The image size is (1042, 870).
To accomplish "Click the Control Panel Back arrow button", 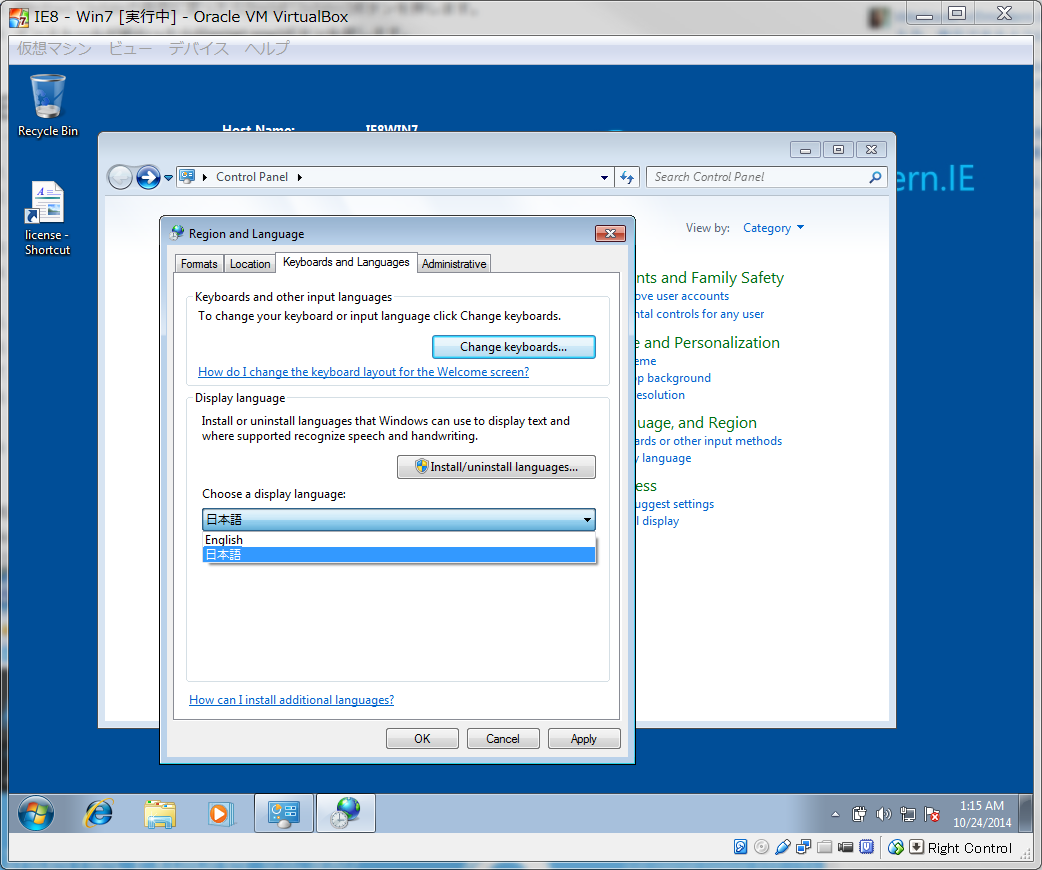I will (120, 177).
